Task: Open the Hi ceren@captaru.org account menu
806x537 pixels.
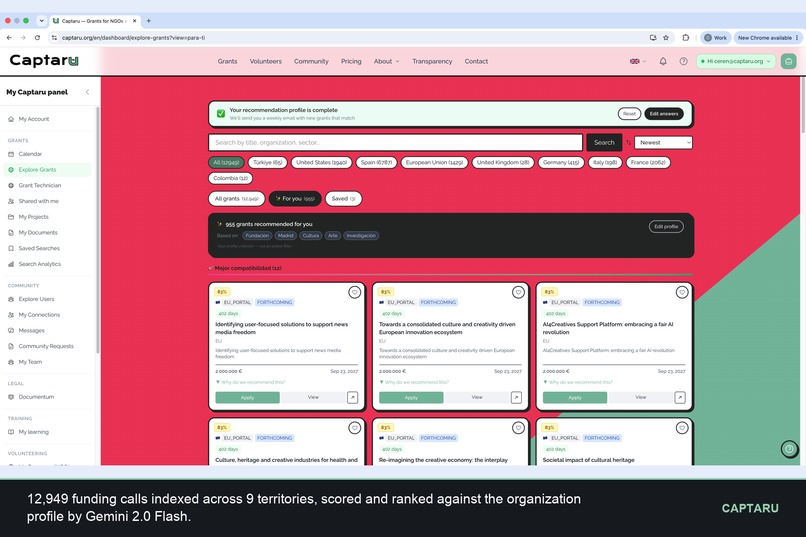Action: point(735,61)
